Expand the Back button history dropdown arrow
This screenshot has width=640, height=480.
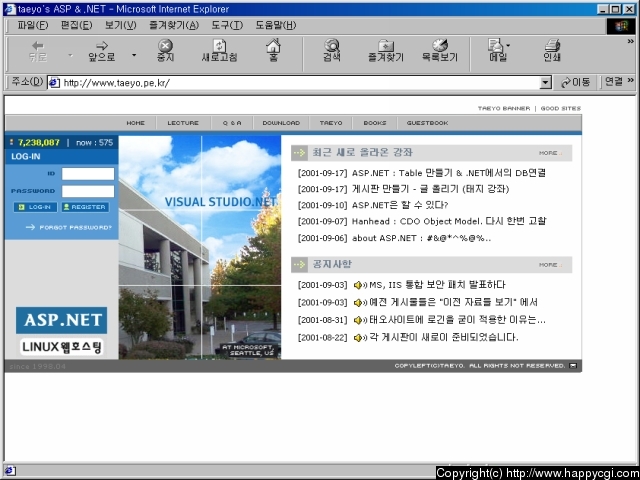pos(70,55)
